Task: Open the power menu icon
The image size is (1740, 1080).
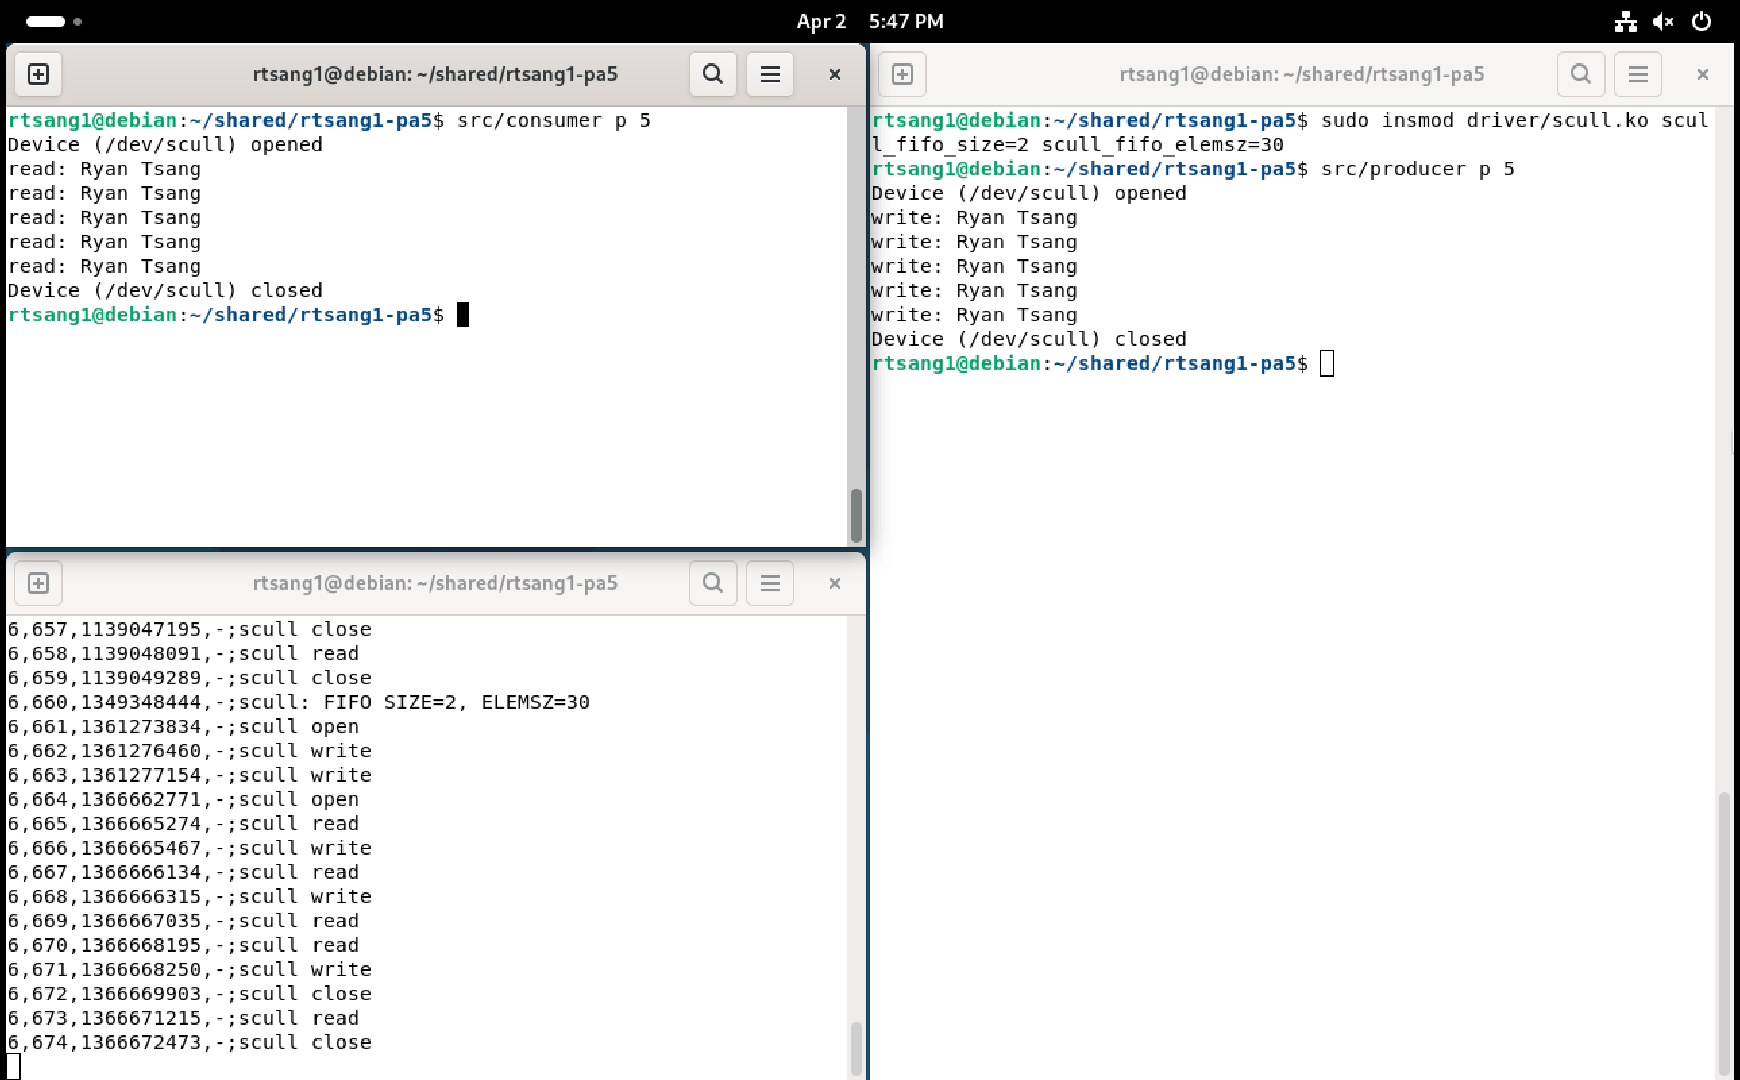Action: 1701,21
